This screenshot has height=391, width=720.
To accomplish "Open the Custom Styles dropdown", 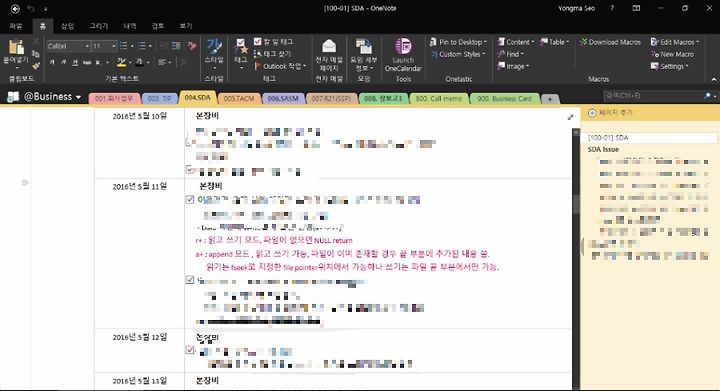I will [x=458, y=54].
